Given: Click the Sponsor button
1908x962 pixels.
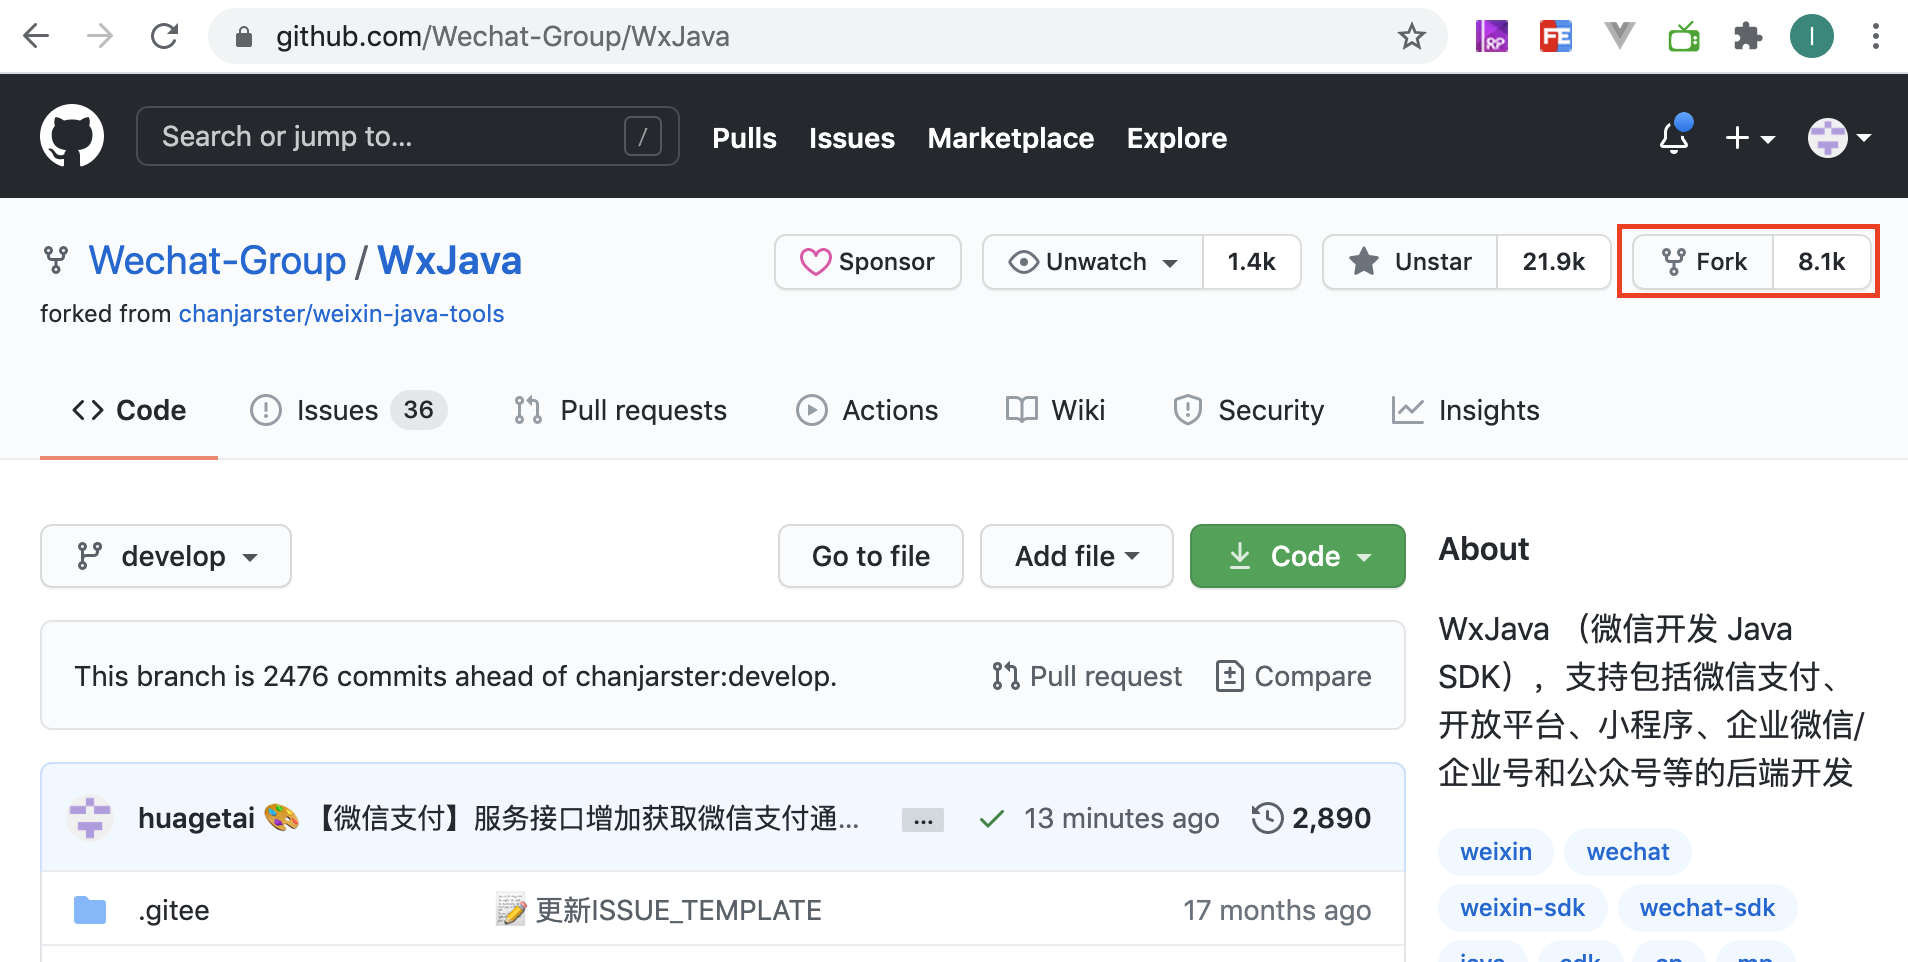Looking at the screenshot, I should click(x=868, y=262).
